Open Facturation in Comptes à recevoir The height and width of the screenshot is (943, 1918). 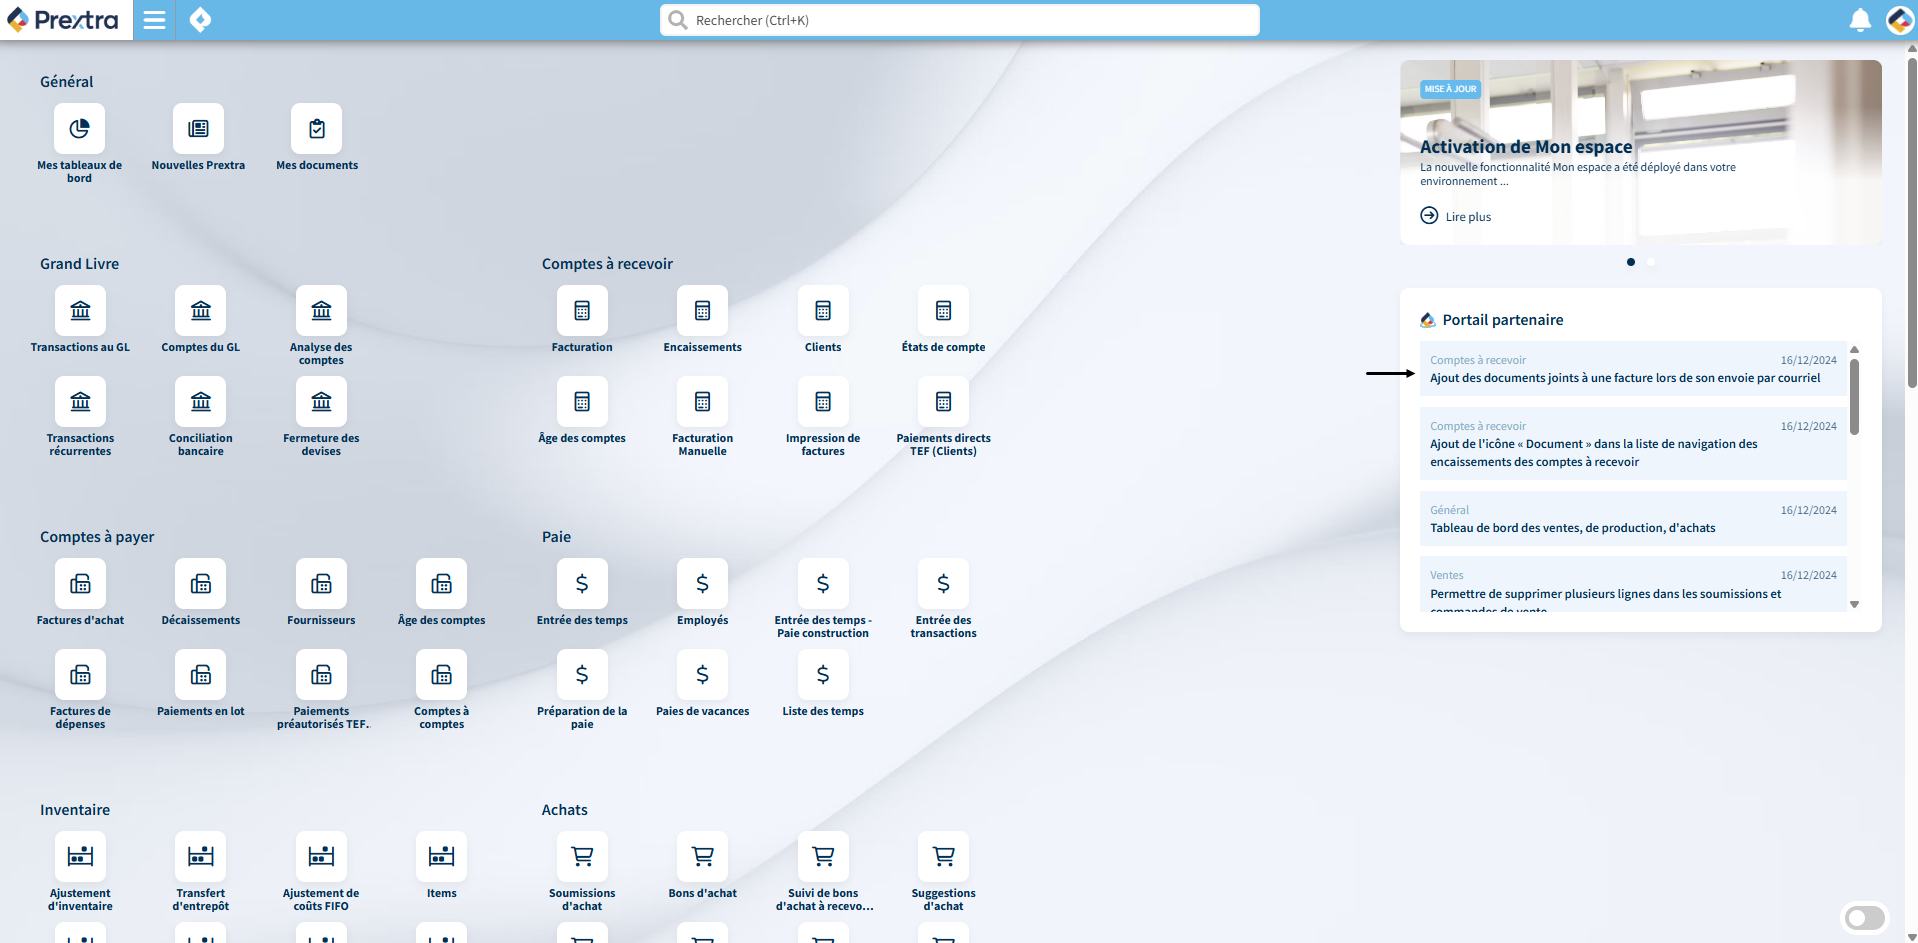(582, 311)
